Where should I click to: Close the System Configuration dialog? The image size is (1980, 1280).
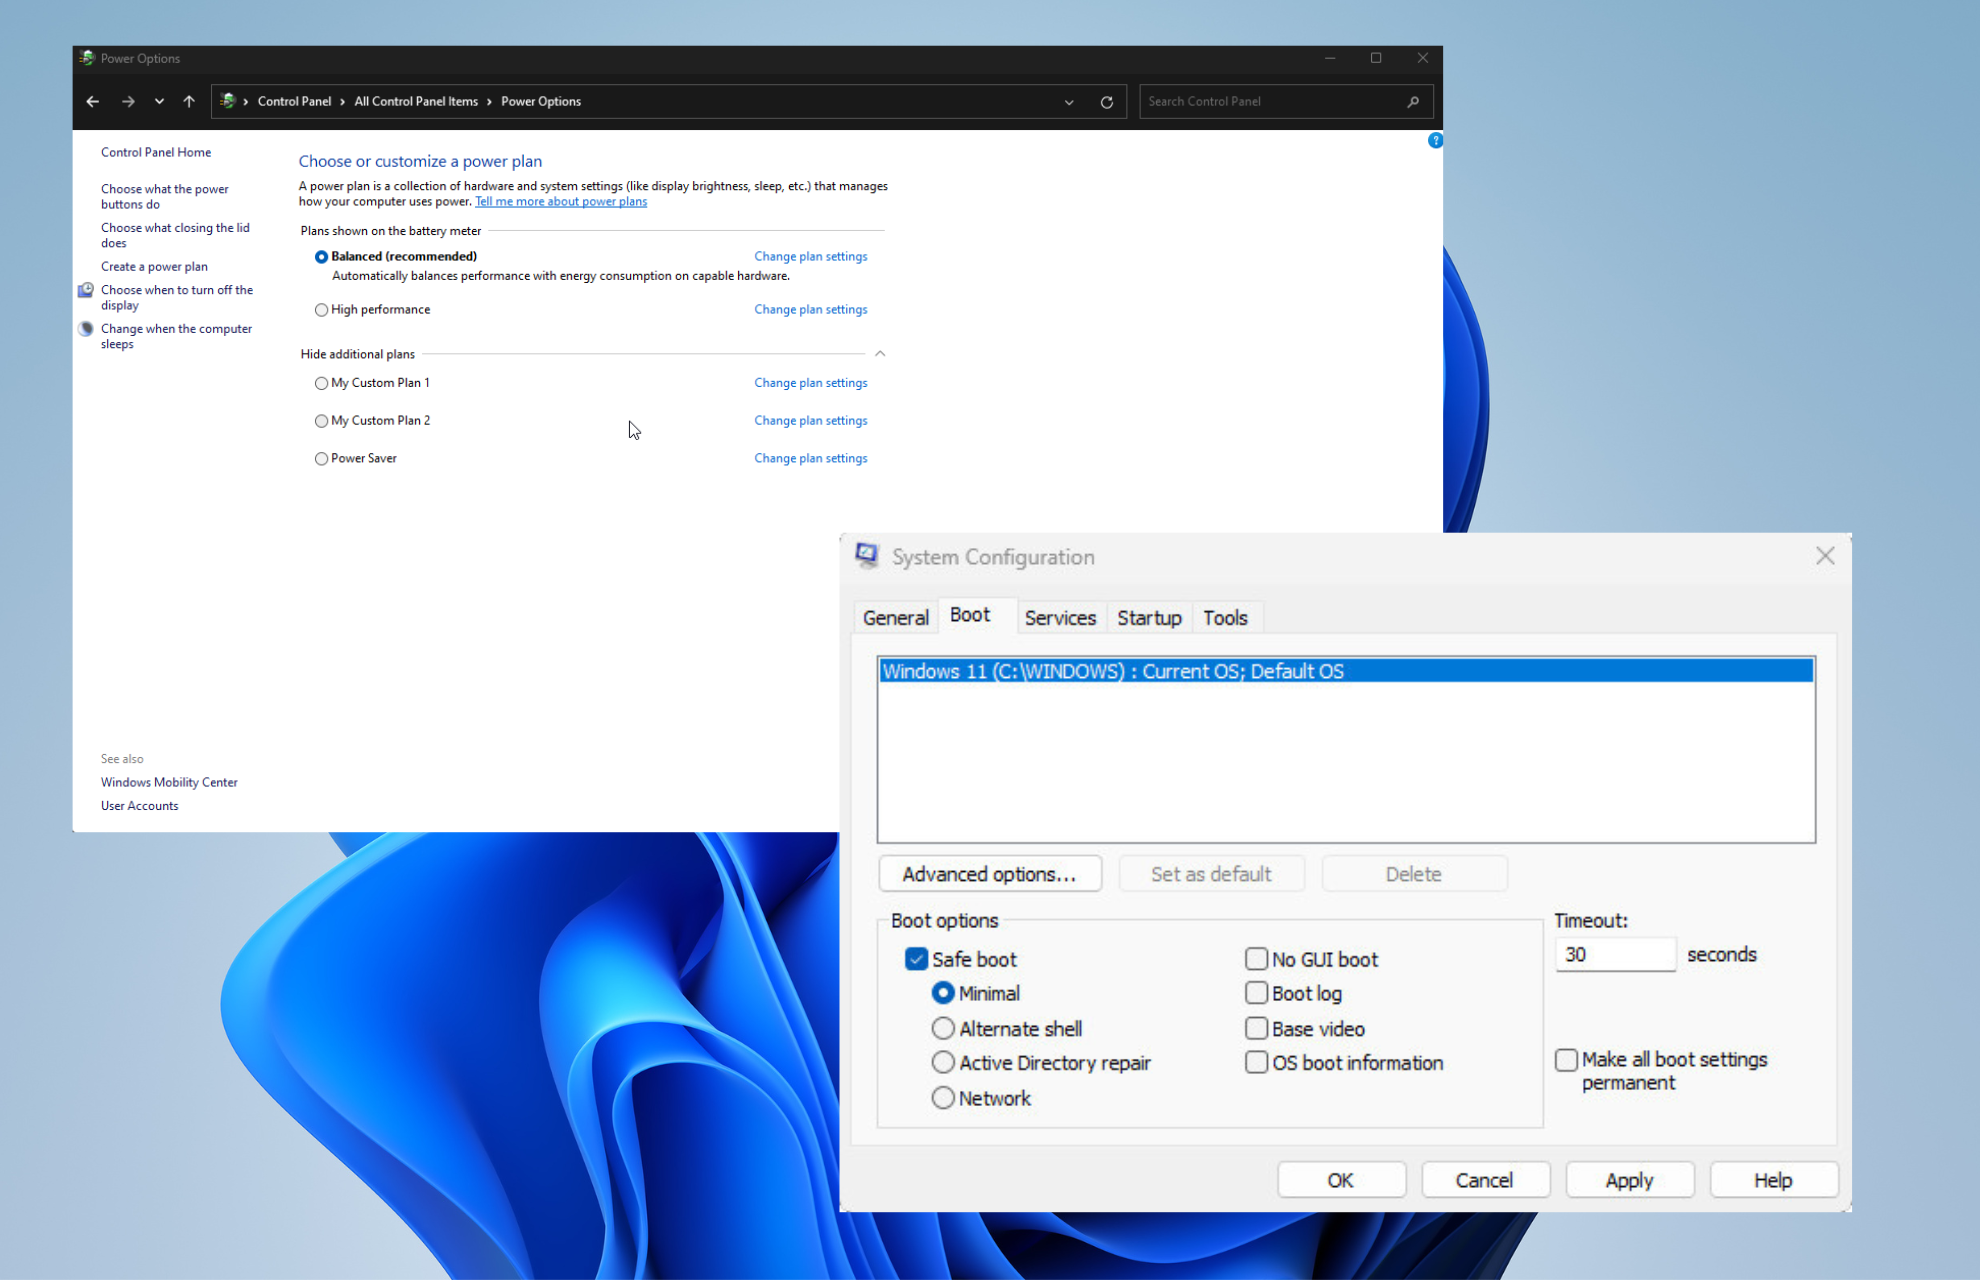[1825, 556]
